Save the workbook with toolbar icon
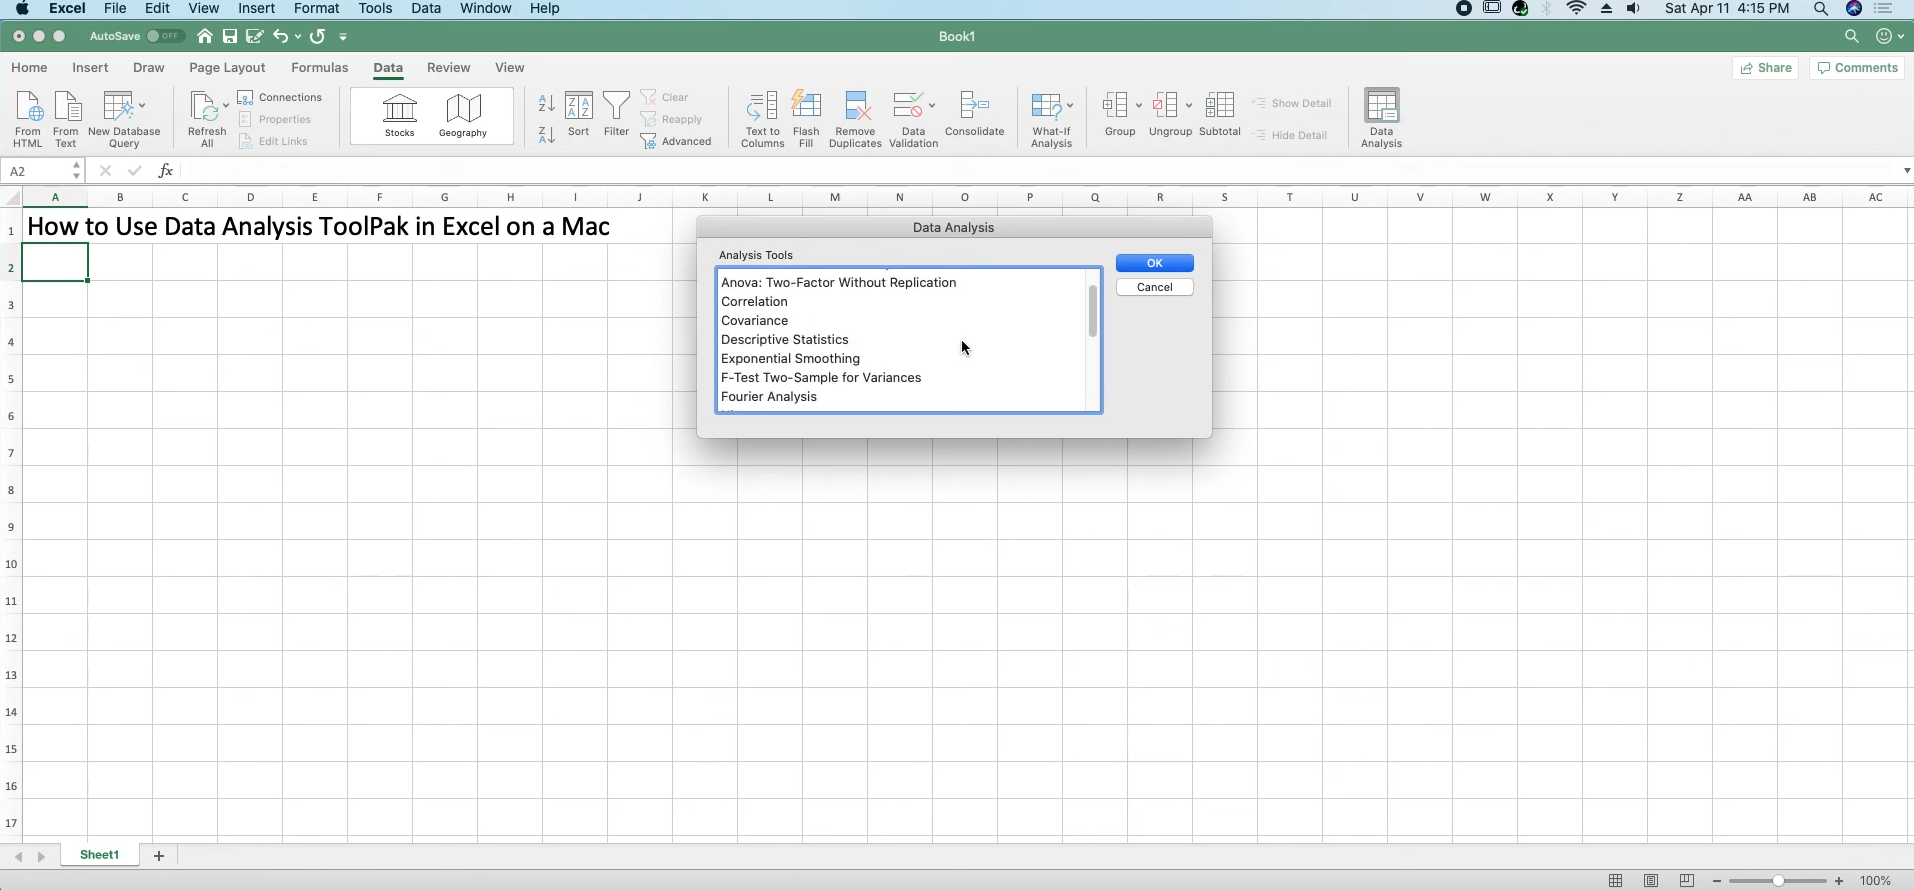This screenshot has width=1914, height=890. [230, 36]
